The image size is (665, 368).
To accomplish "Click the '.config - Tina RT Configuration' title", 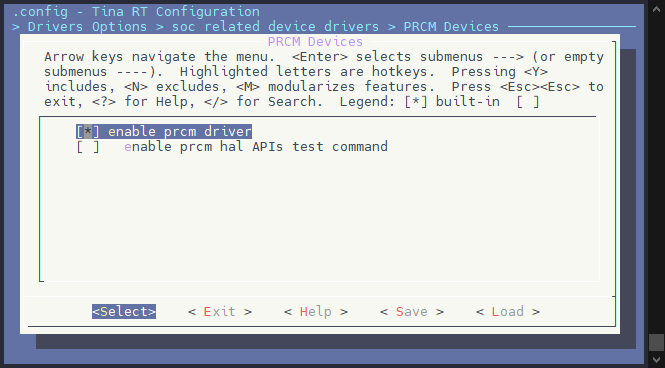I will (136, 11).
